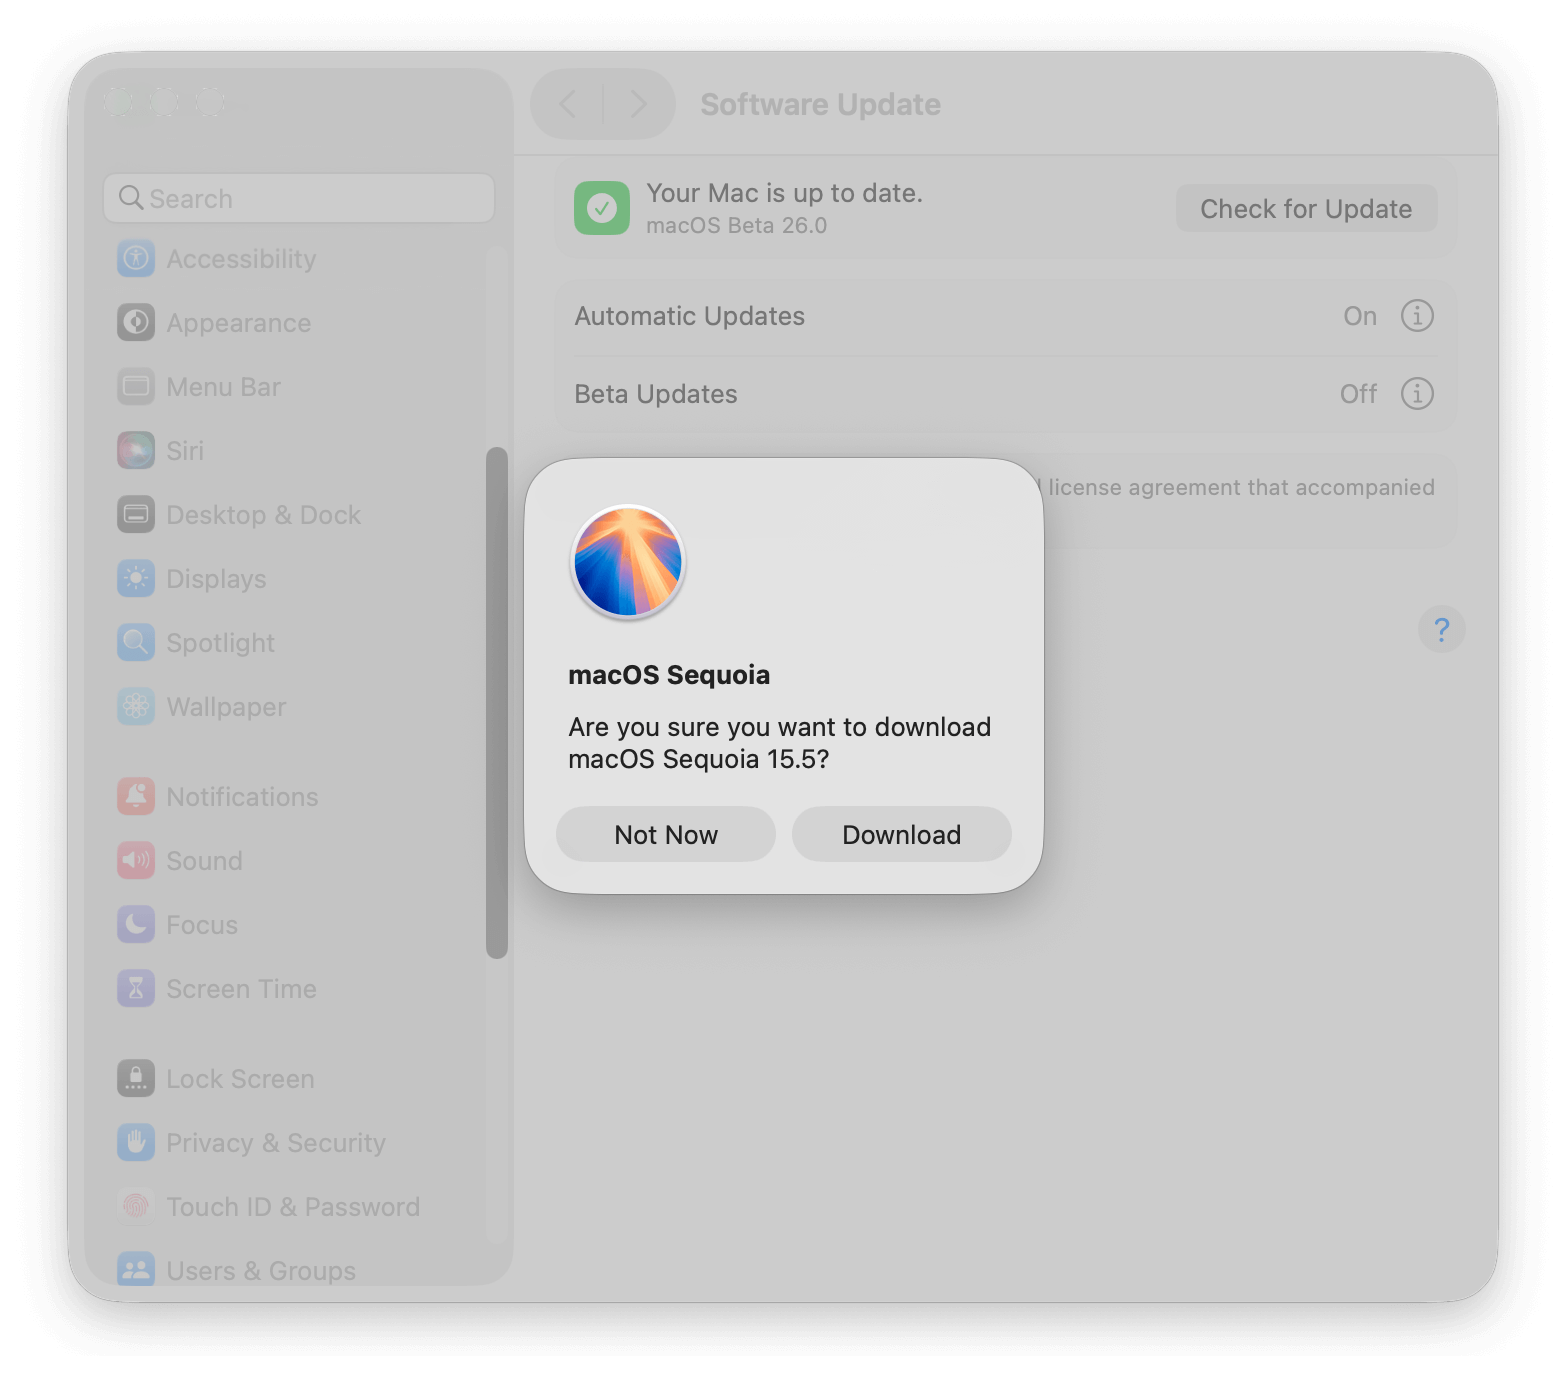Select the Notifications label in sidebar

click(x=242, y=797)
